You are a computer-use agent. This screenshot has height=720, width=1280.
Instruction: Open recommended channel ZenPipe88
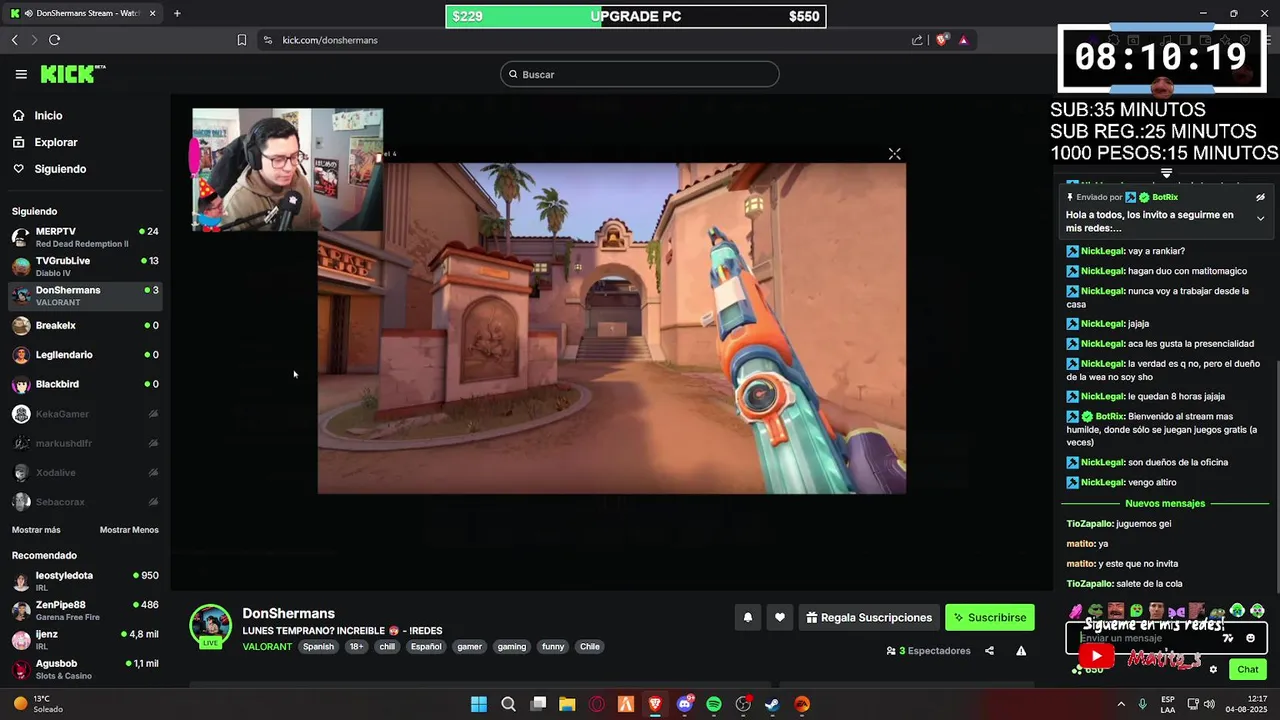click(85, 610)
